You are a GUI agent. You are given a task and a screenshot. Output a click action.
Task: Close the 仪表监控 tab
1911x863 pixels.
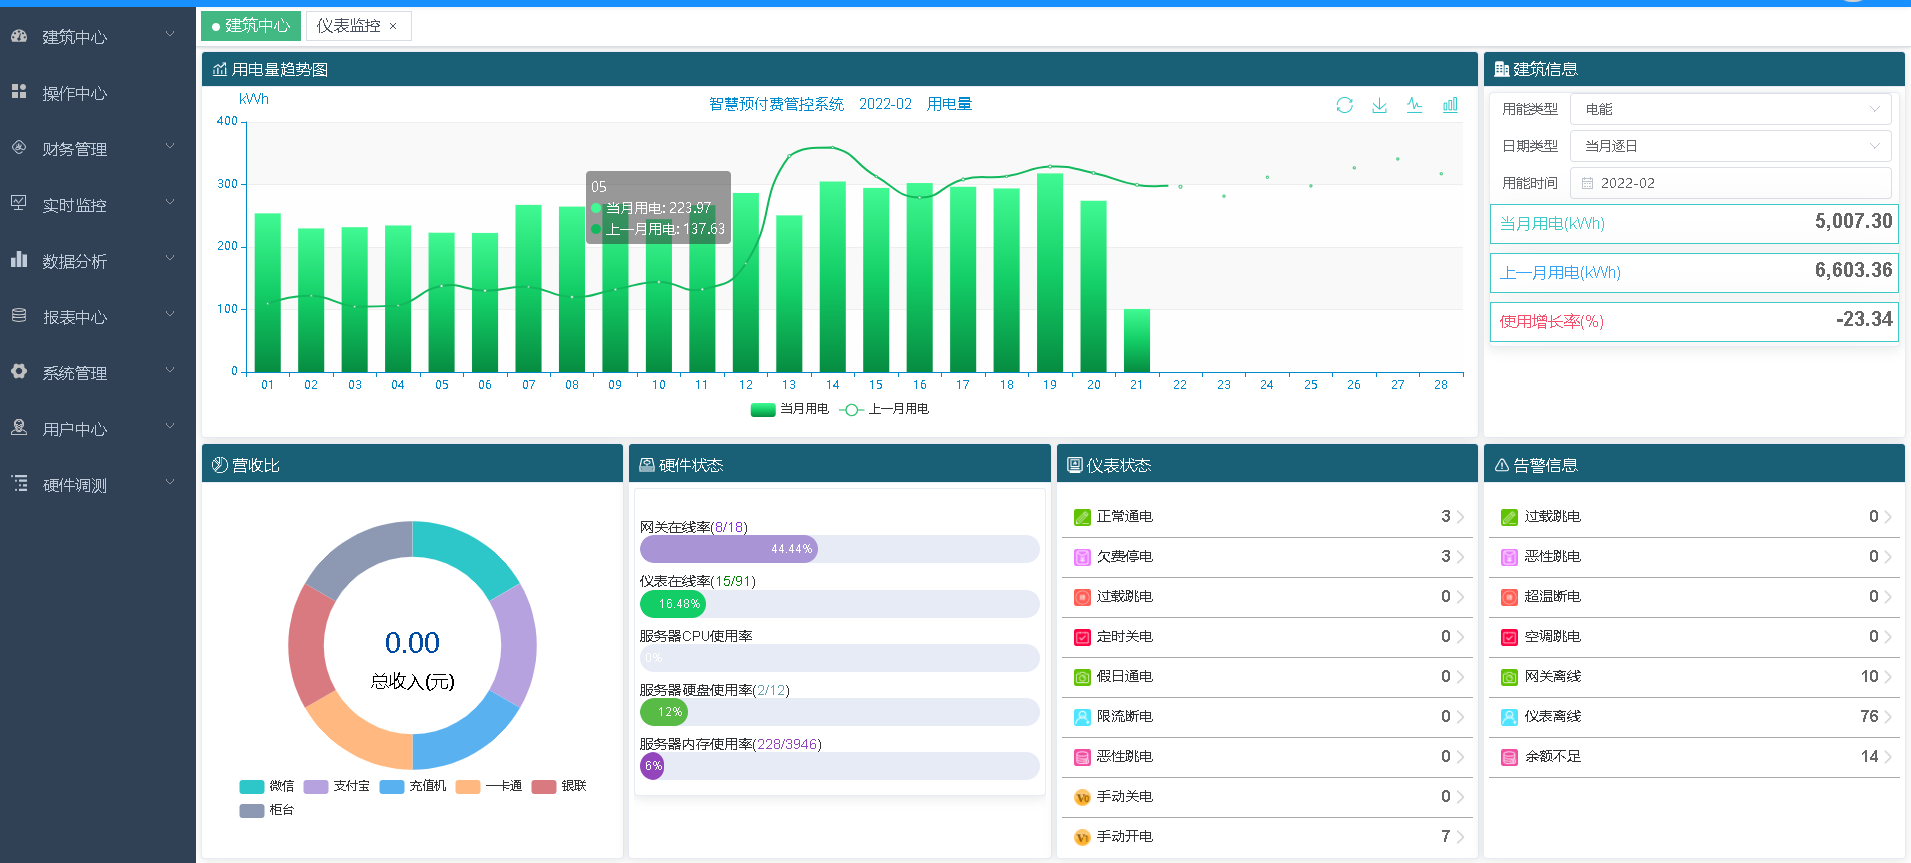point(393,27)
